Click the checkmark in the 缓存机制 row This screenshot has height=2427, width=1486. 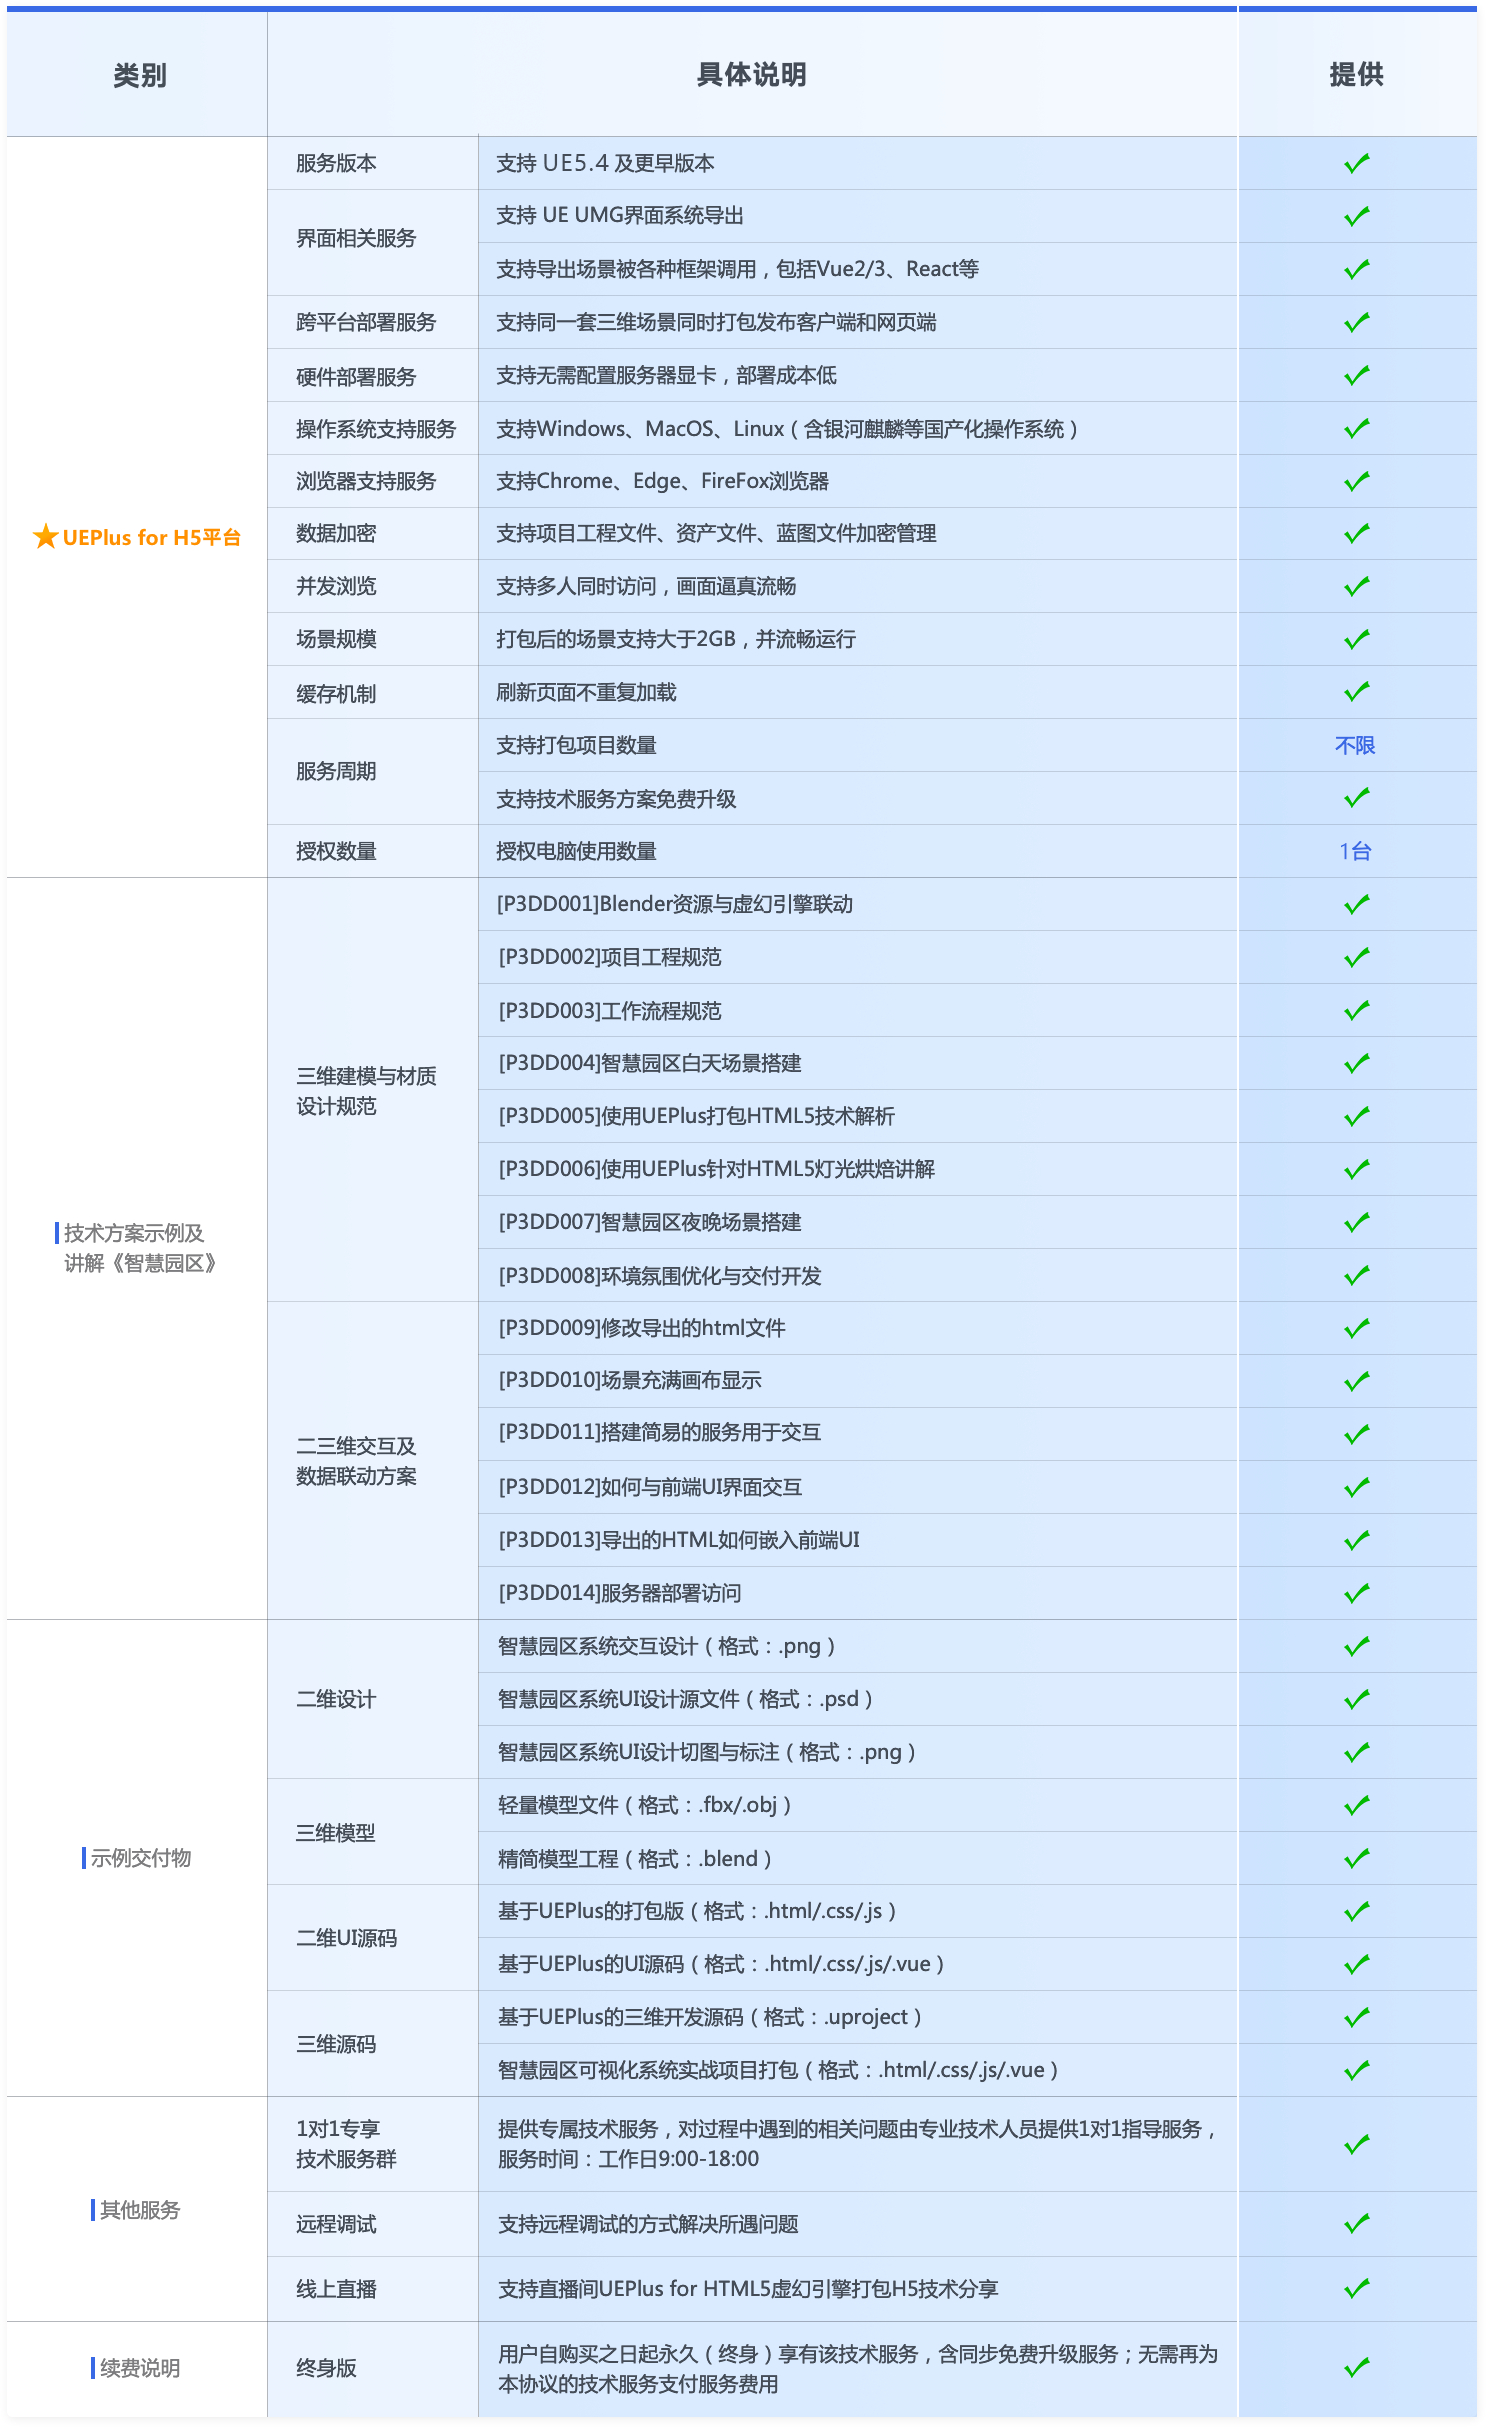click(x=1356, y=691)
